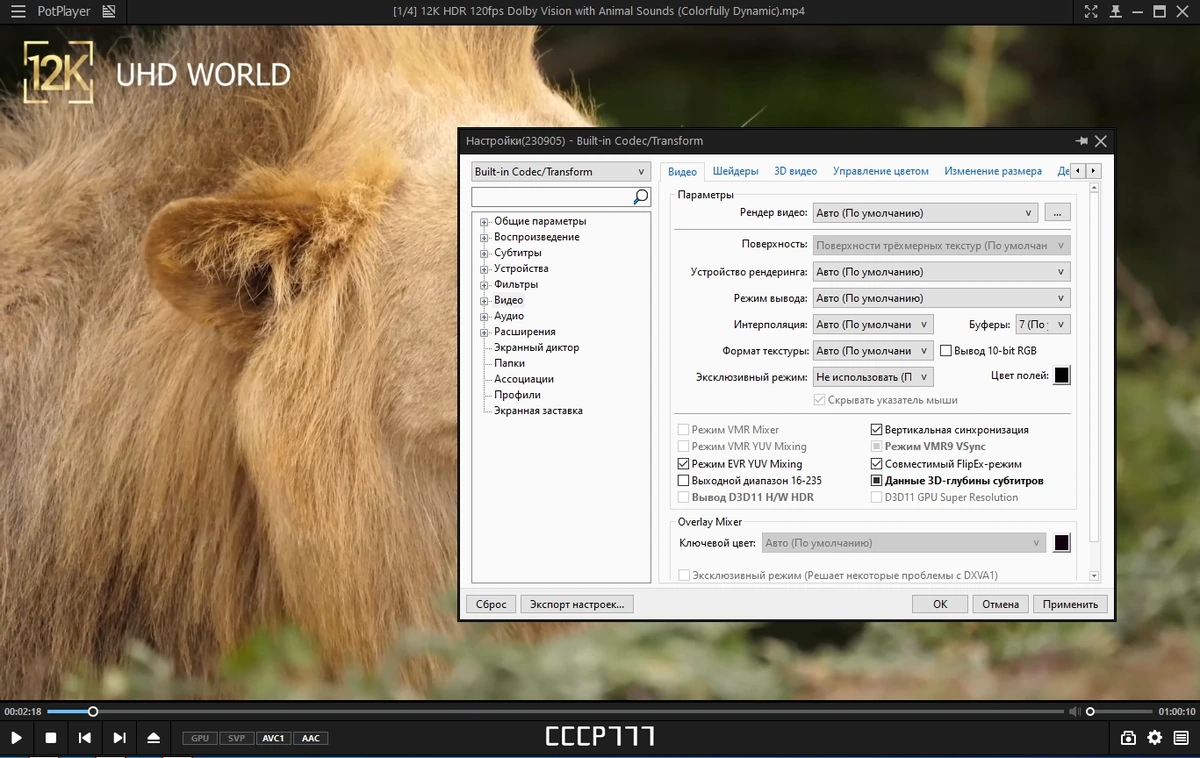This screenshot has width=1200, height=758.
Task: Open the Управление цветом tab
Action: coord(880,171)
